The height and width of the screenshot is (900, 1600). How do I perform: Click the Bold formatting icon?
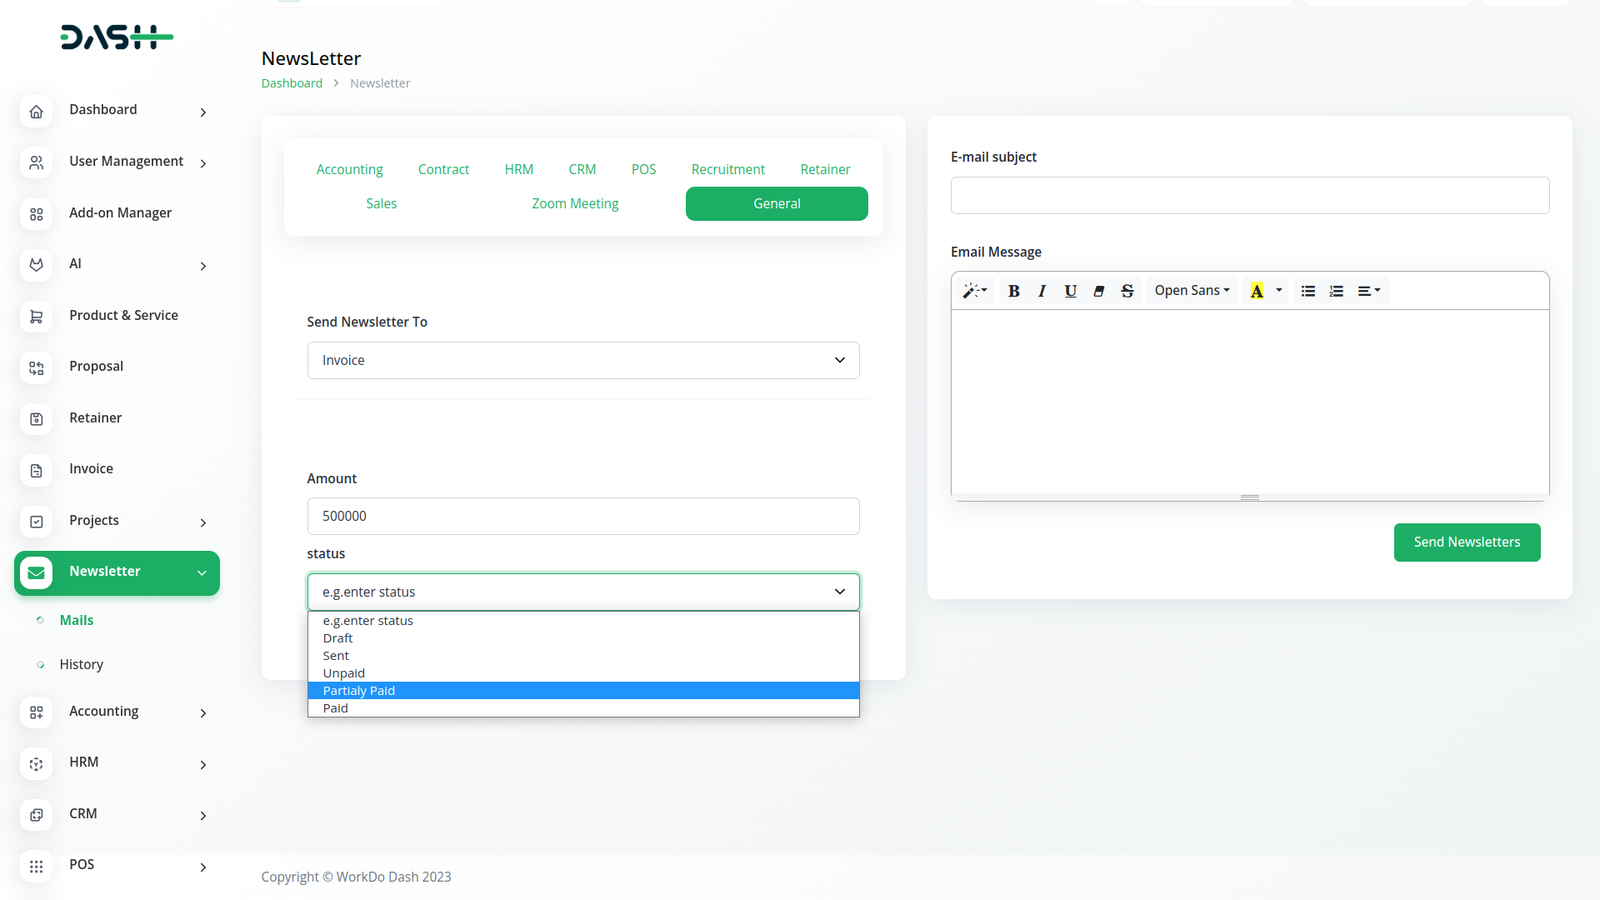click(x=1014, y=291)
